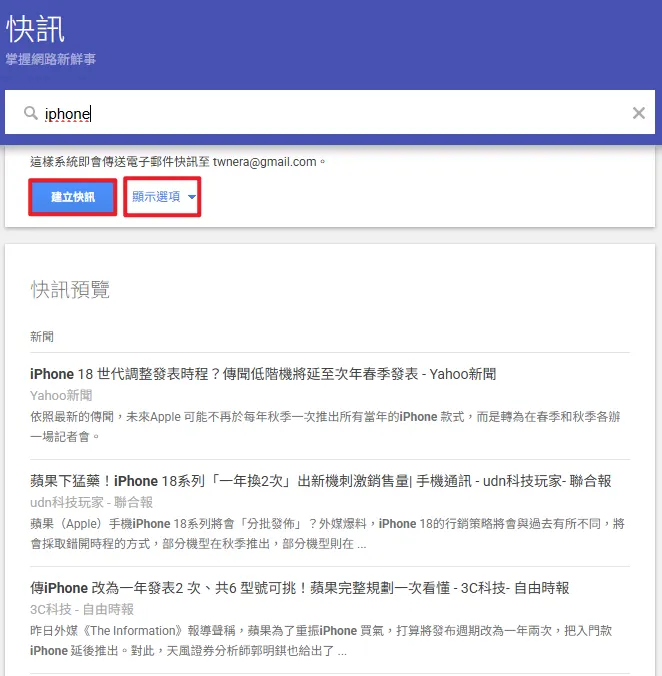Click the 新聞 section label
Viewport: 662px width, 676px height.
coord(42,336)
